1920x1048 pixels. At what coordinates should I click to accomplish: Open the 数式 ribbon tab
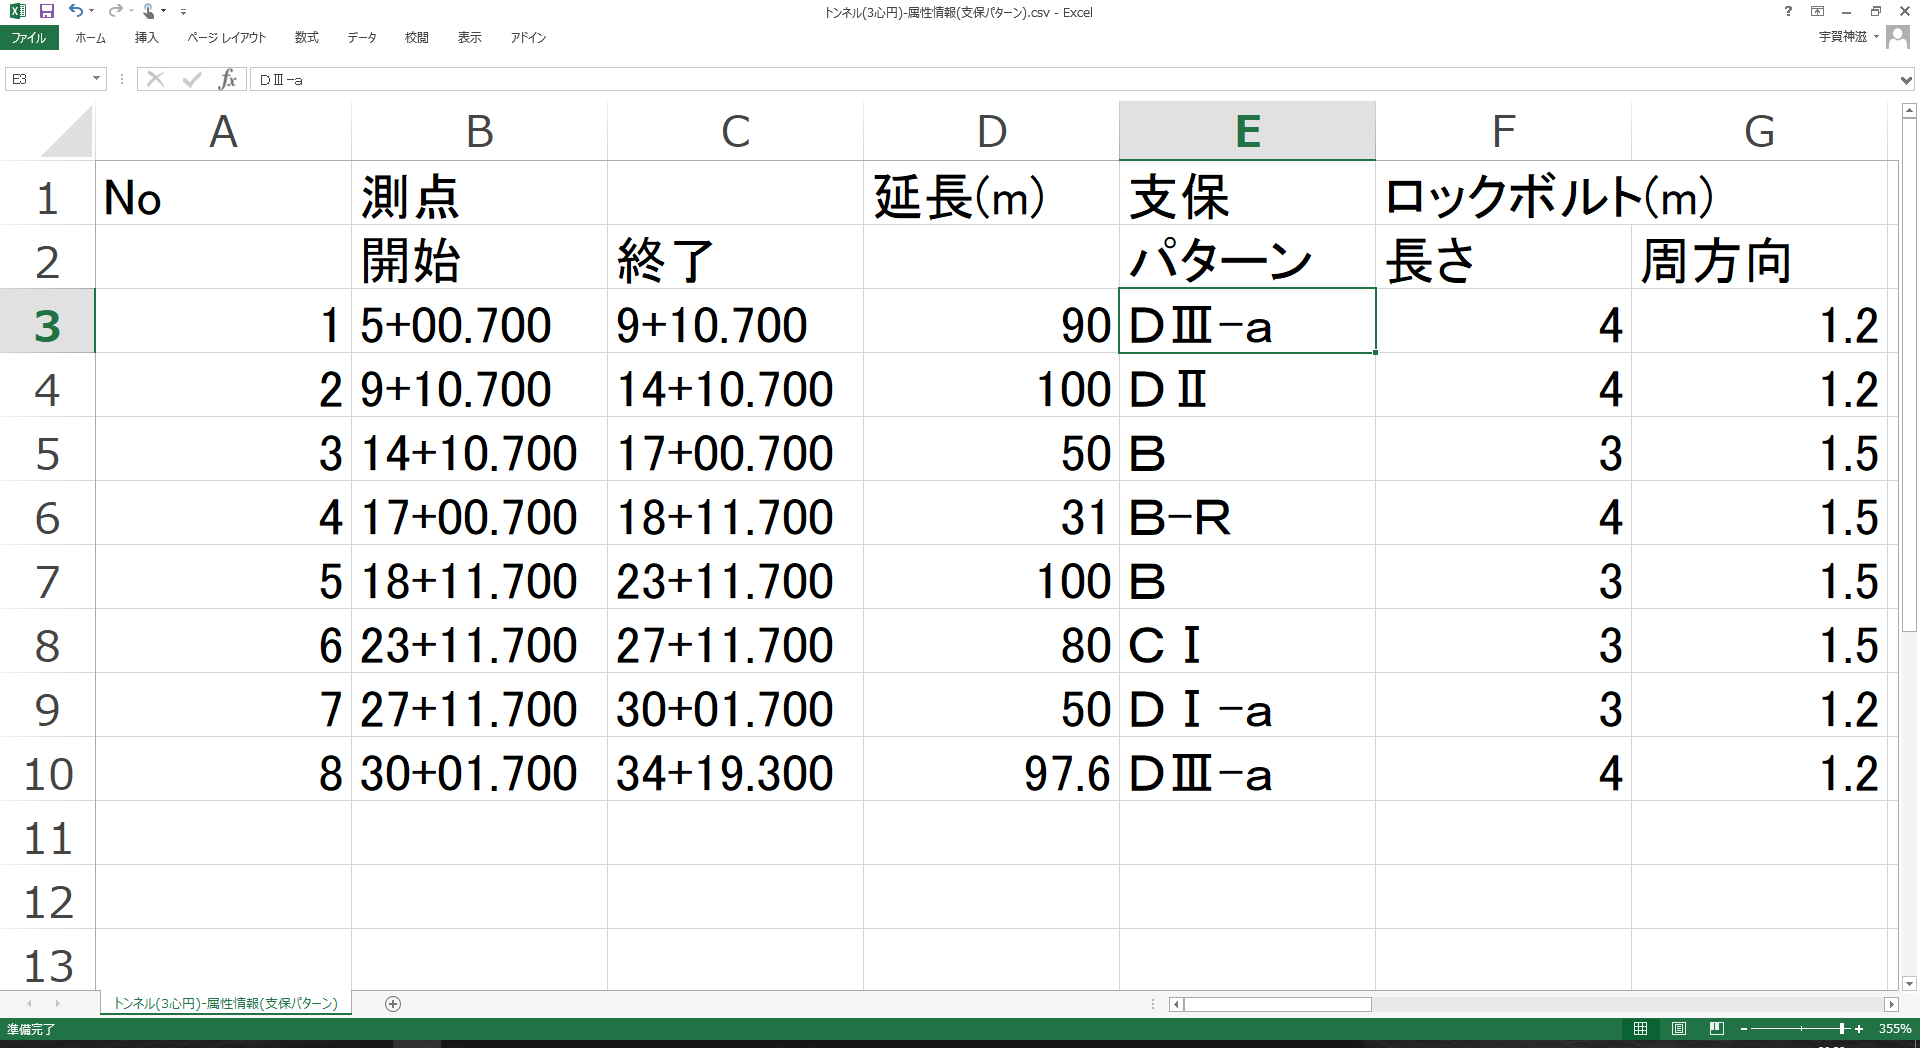coord(306,37)
